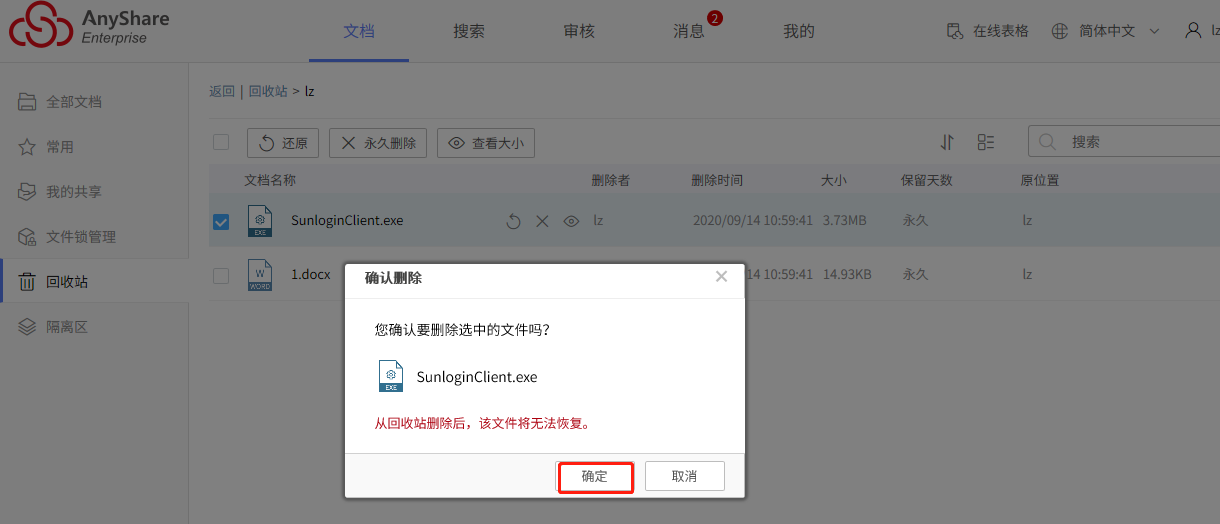Check the 1.docx file checkbox

click(221, 275)
